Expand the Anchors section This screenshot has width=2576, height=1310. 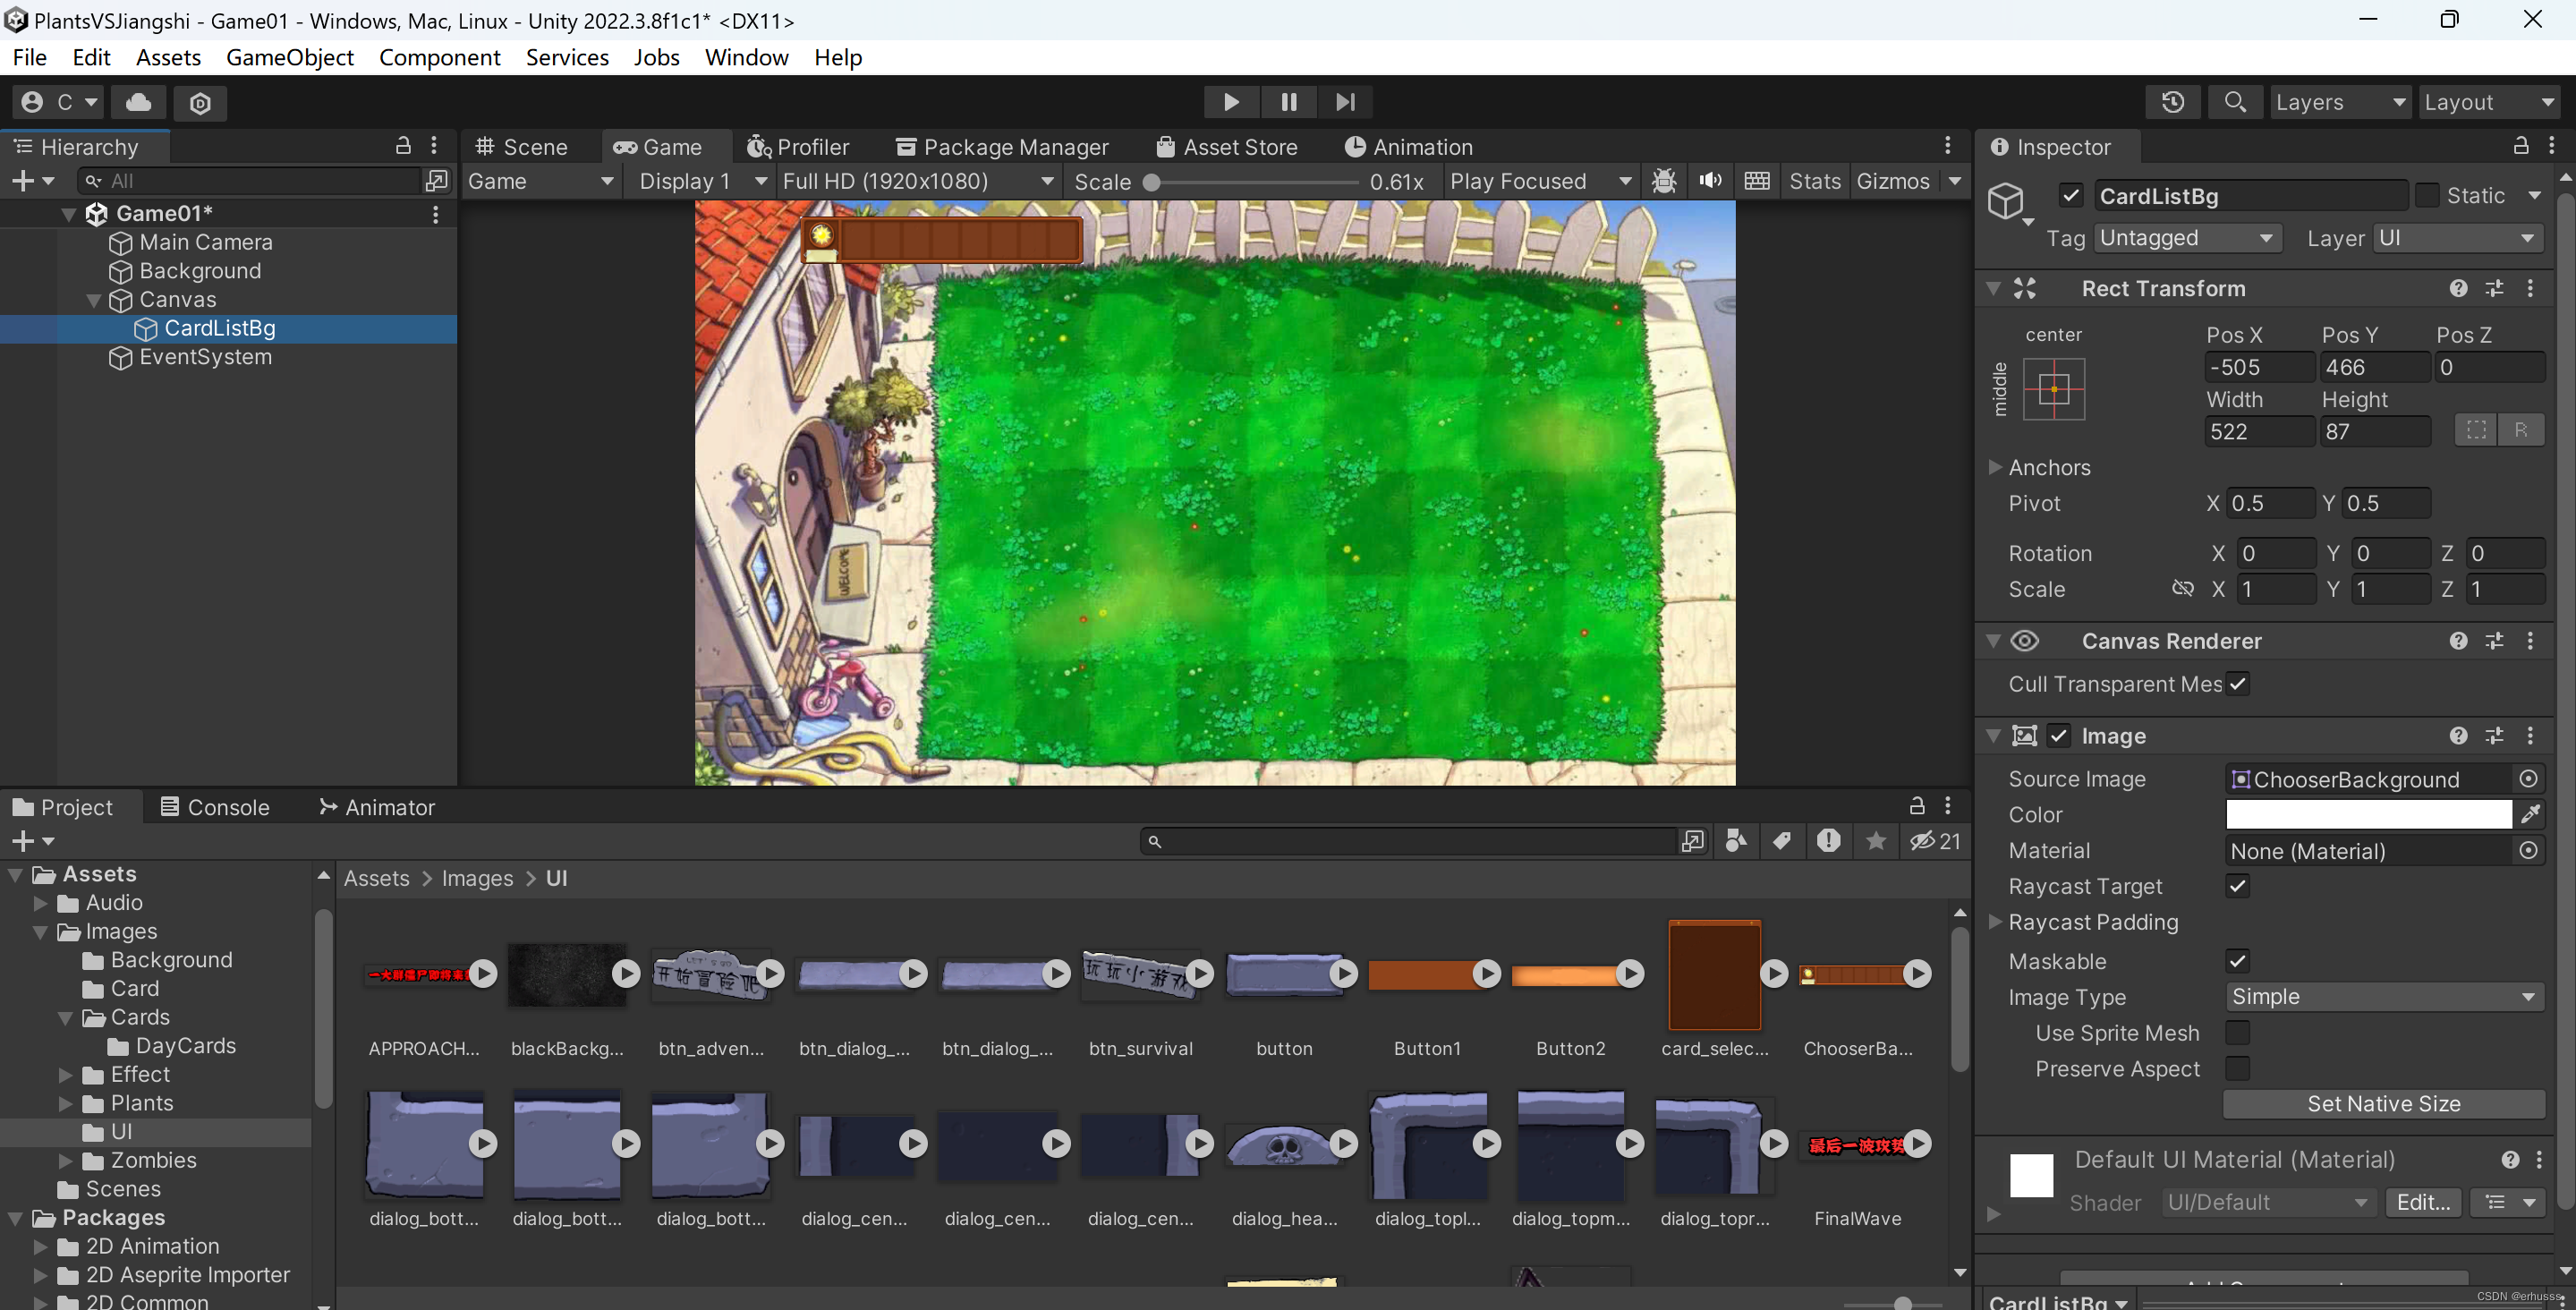[x=1995, y=467]
